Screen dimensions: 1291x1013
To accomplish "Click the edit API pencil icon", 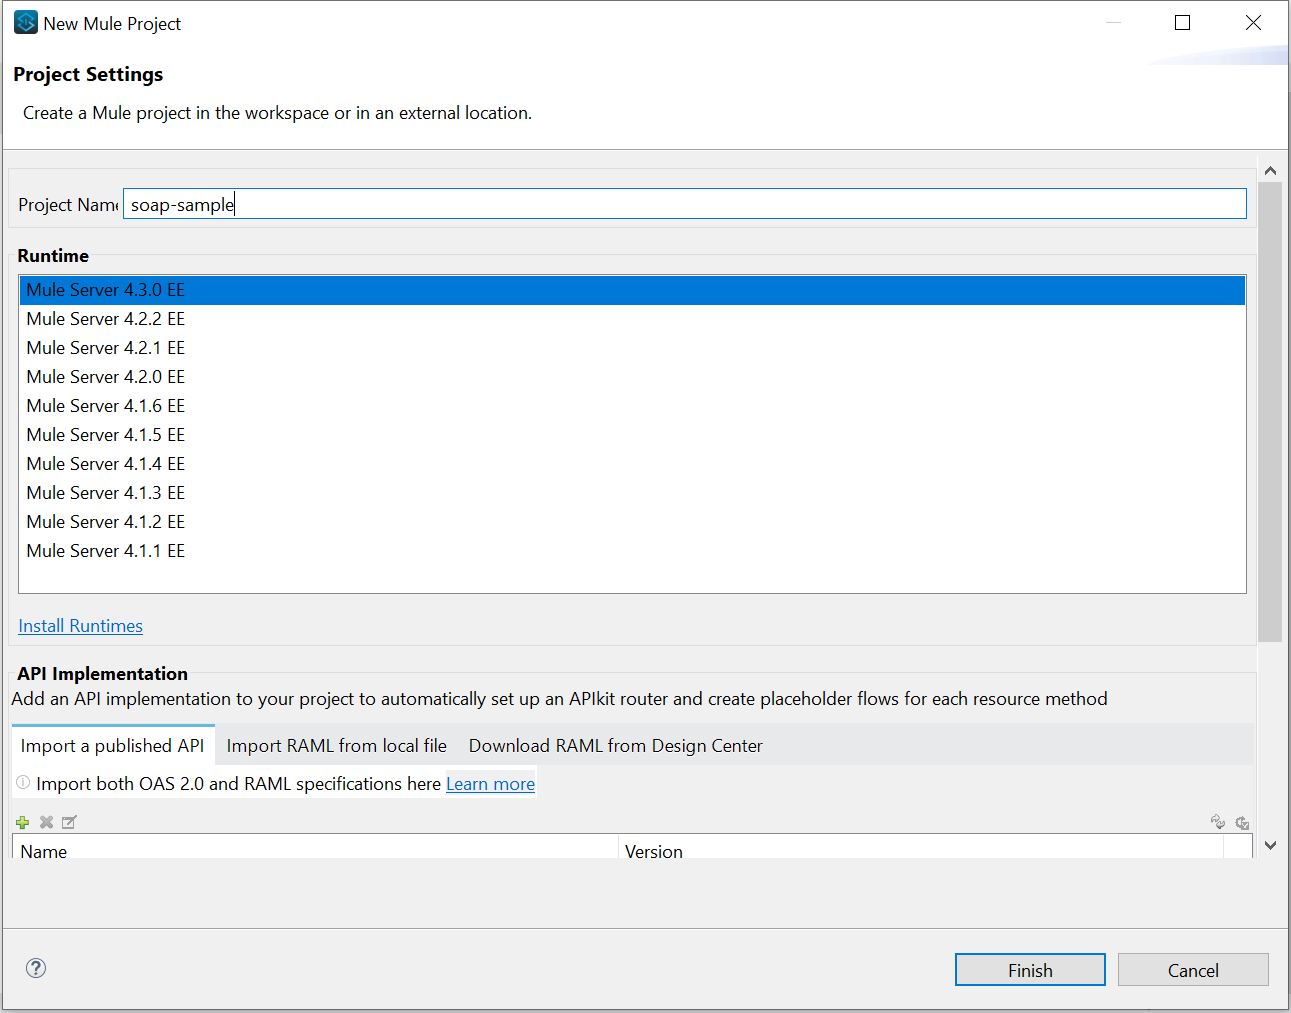I will tap(69, 823).
